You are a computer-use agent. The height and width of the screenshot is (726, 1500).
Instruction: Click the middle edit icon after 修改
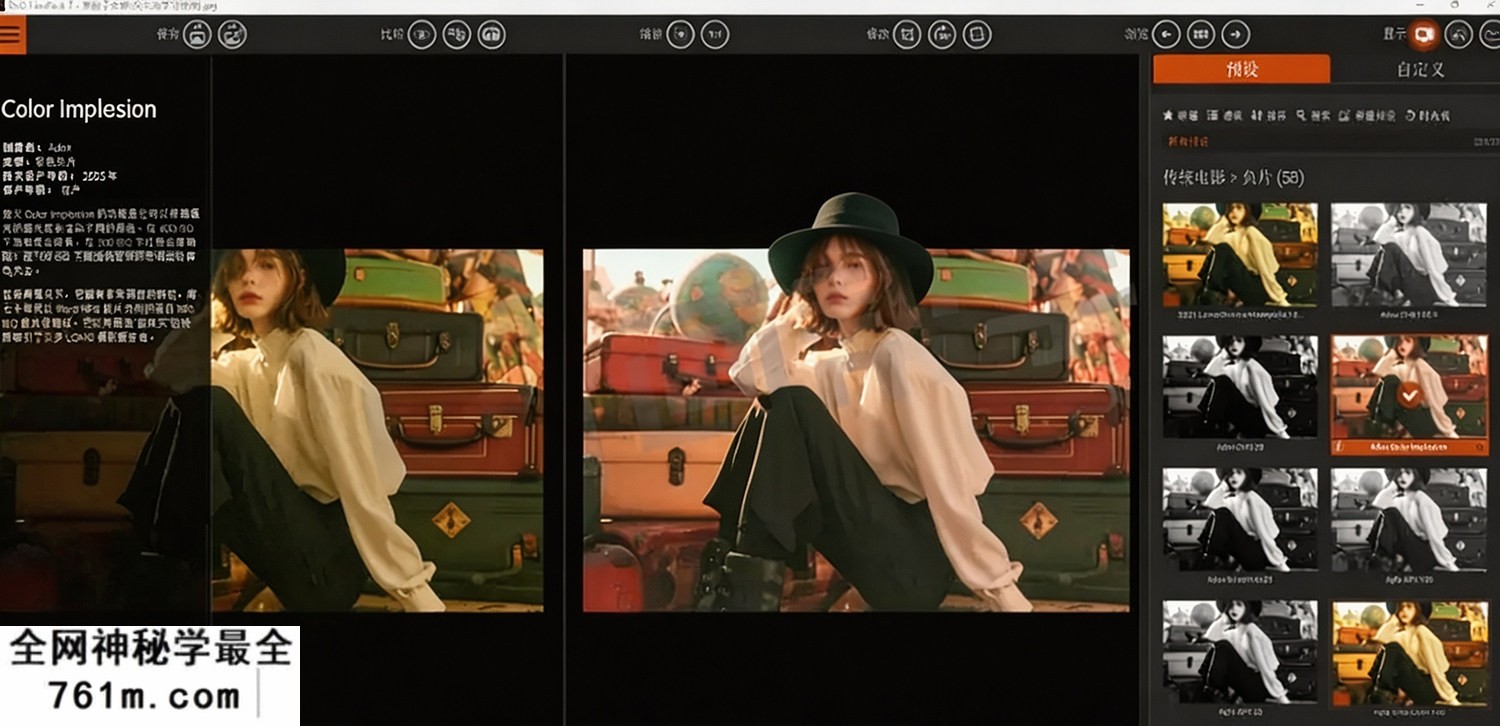[942, 35]
